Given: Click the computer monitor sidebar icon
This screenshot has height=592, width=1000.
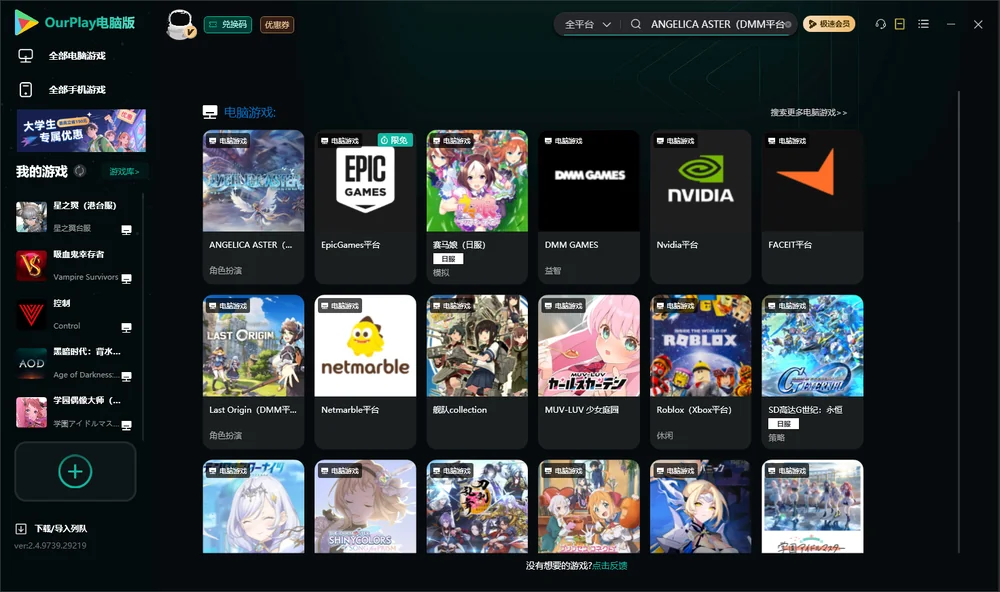Looking at the screenshot, I should click(26, 56).
